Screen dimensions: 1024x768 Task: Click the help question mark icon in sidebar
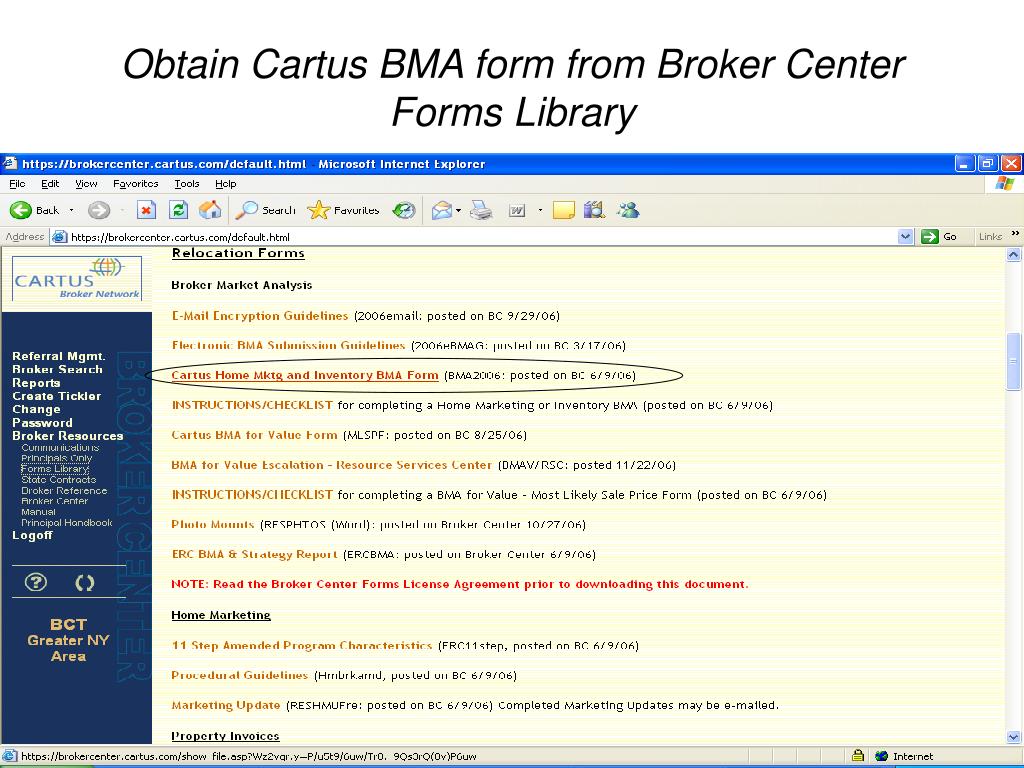pos(35,582)
